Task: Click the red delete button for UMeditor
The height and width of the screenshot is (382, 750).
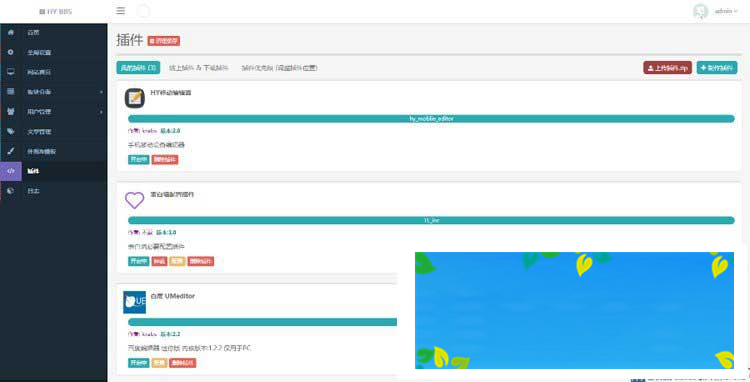Action: click(x=182, y=363)
